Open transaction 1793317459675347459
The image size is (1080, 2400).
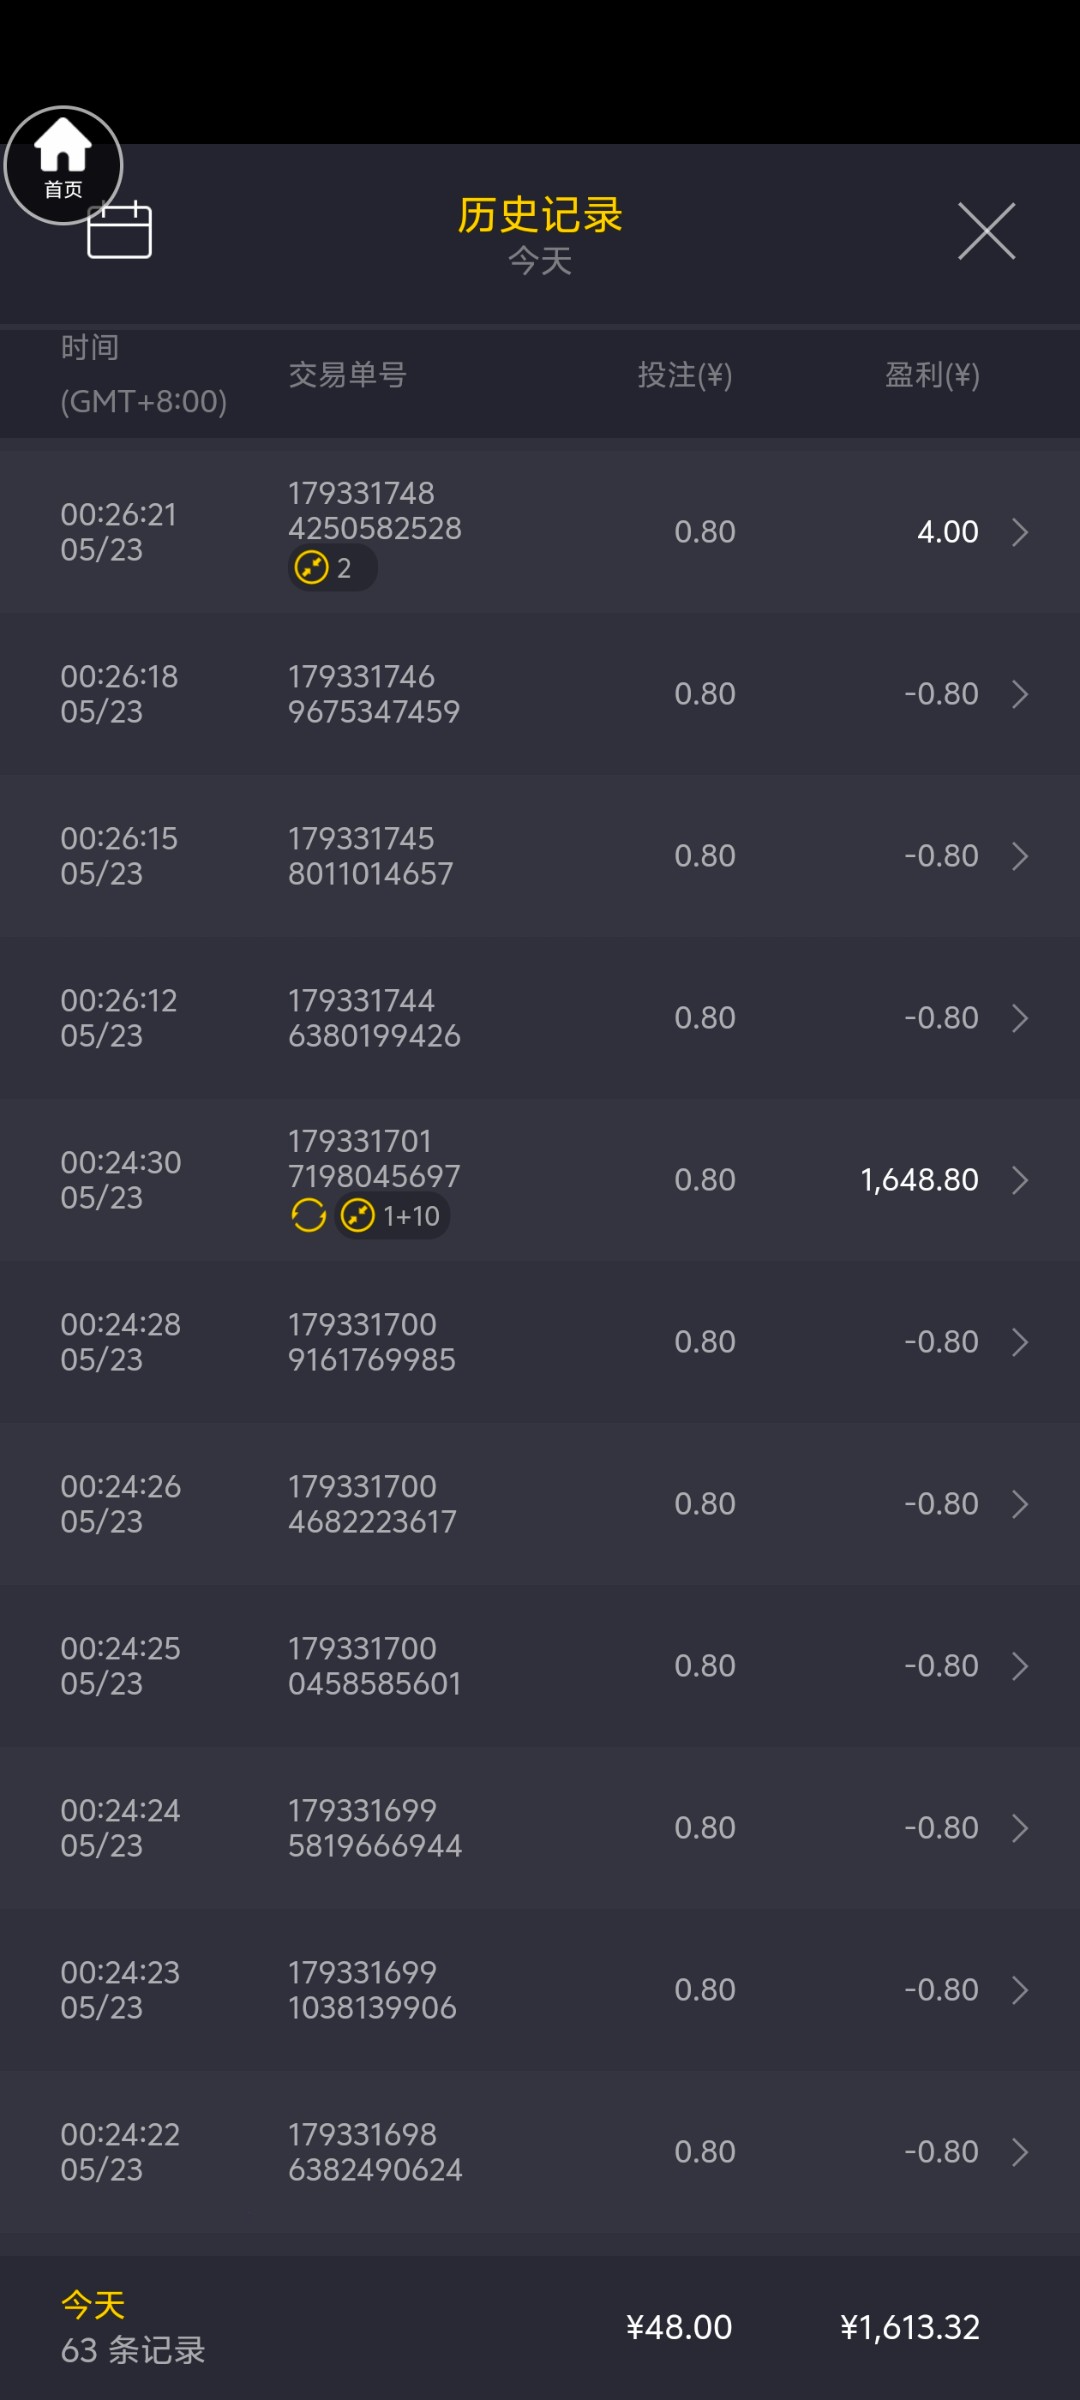coord(373,694)
